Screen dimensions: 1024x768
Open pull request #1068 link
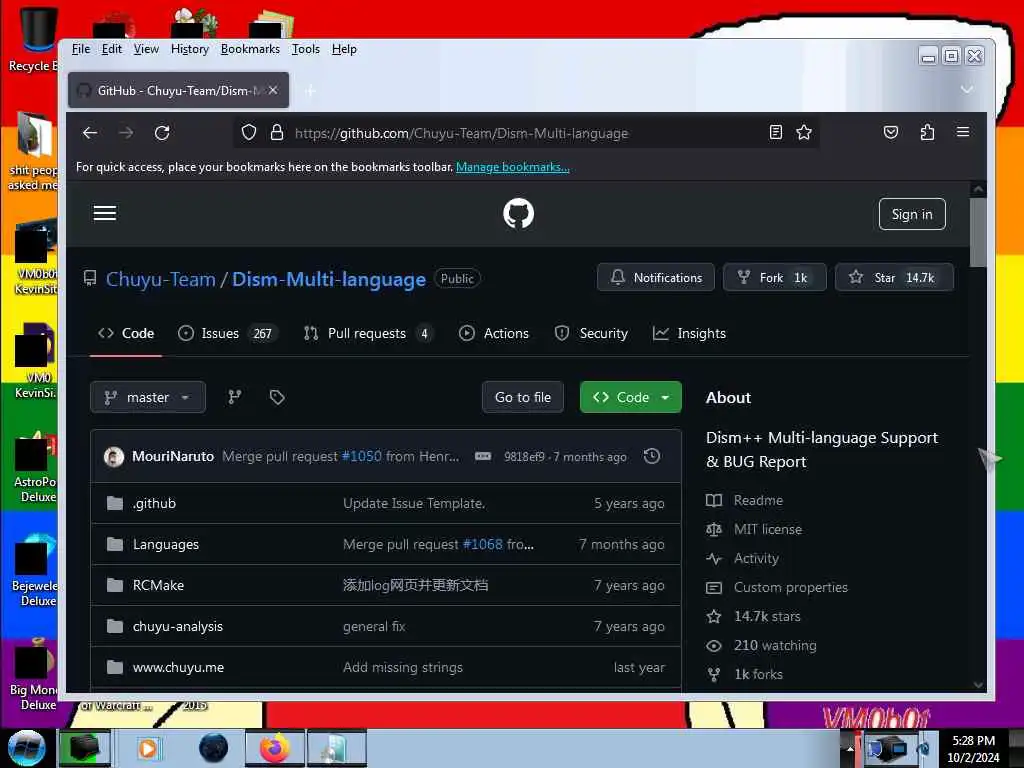(x=483, y=544)
